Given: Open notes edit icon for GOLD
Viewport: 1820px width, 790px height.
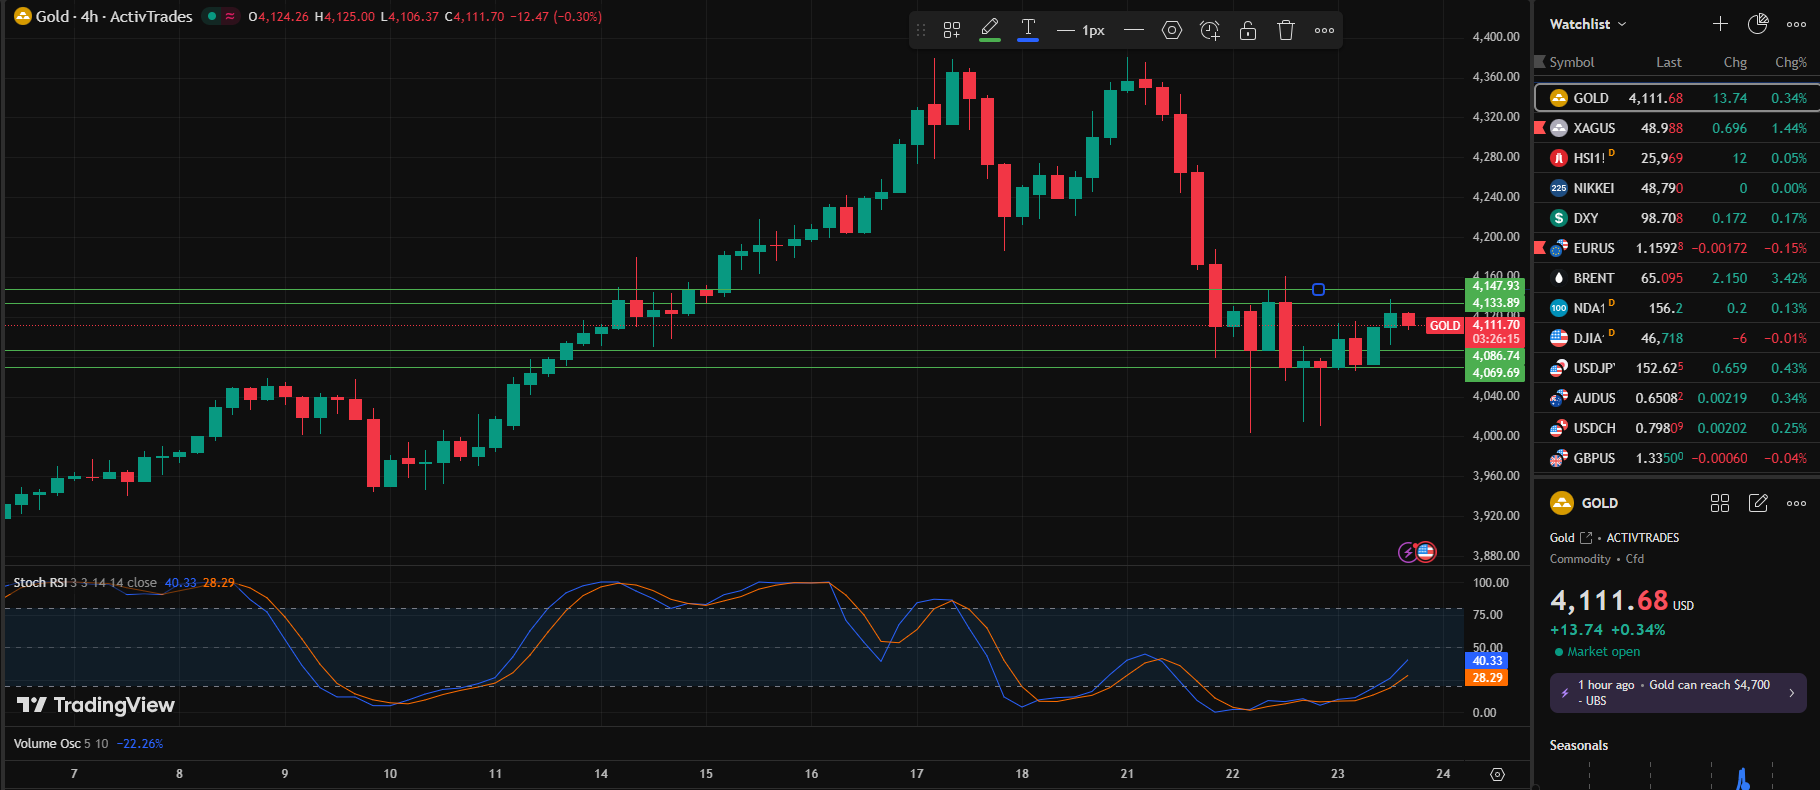Looking at the screenshot, I should (x=1758, y=503).
